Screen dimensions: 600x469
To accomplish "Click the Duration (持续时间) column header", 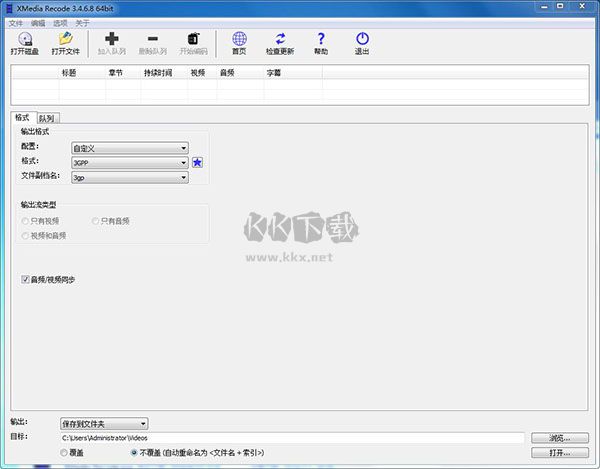I will coord(164,73).
